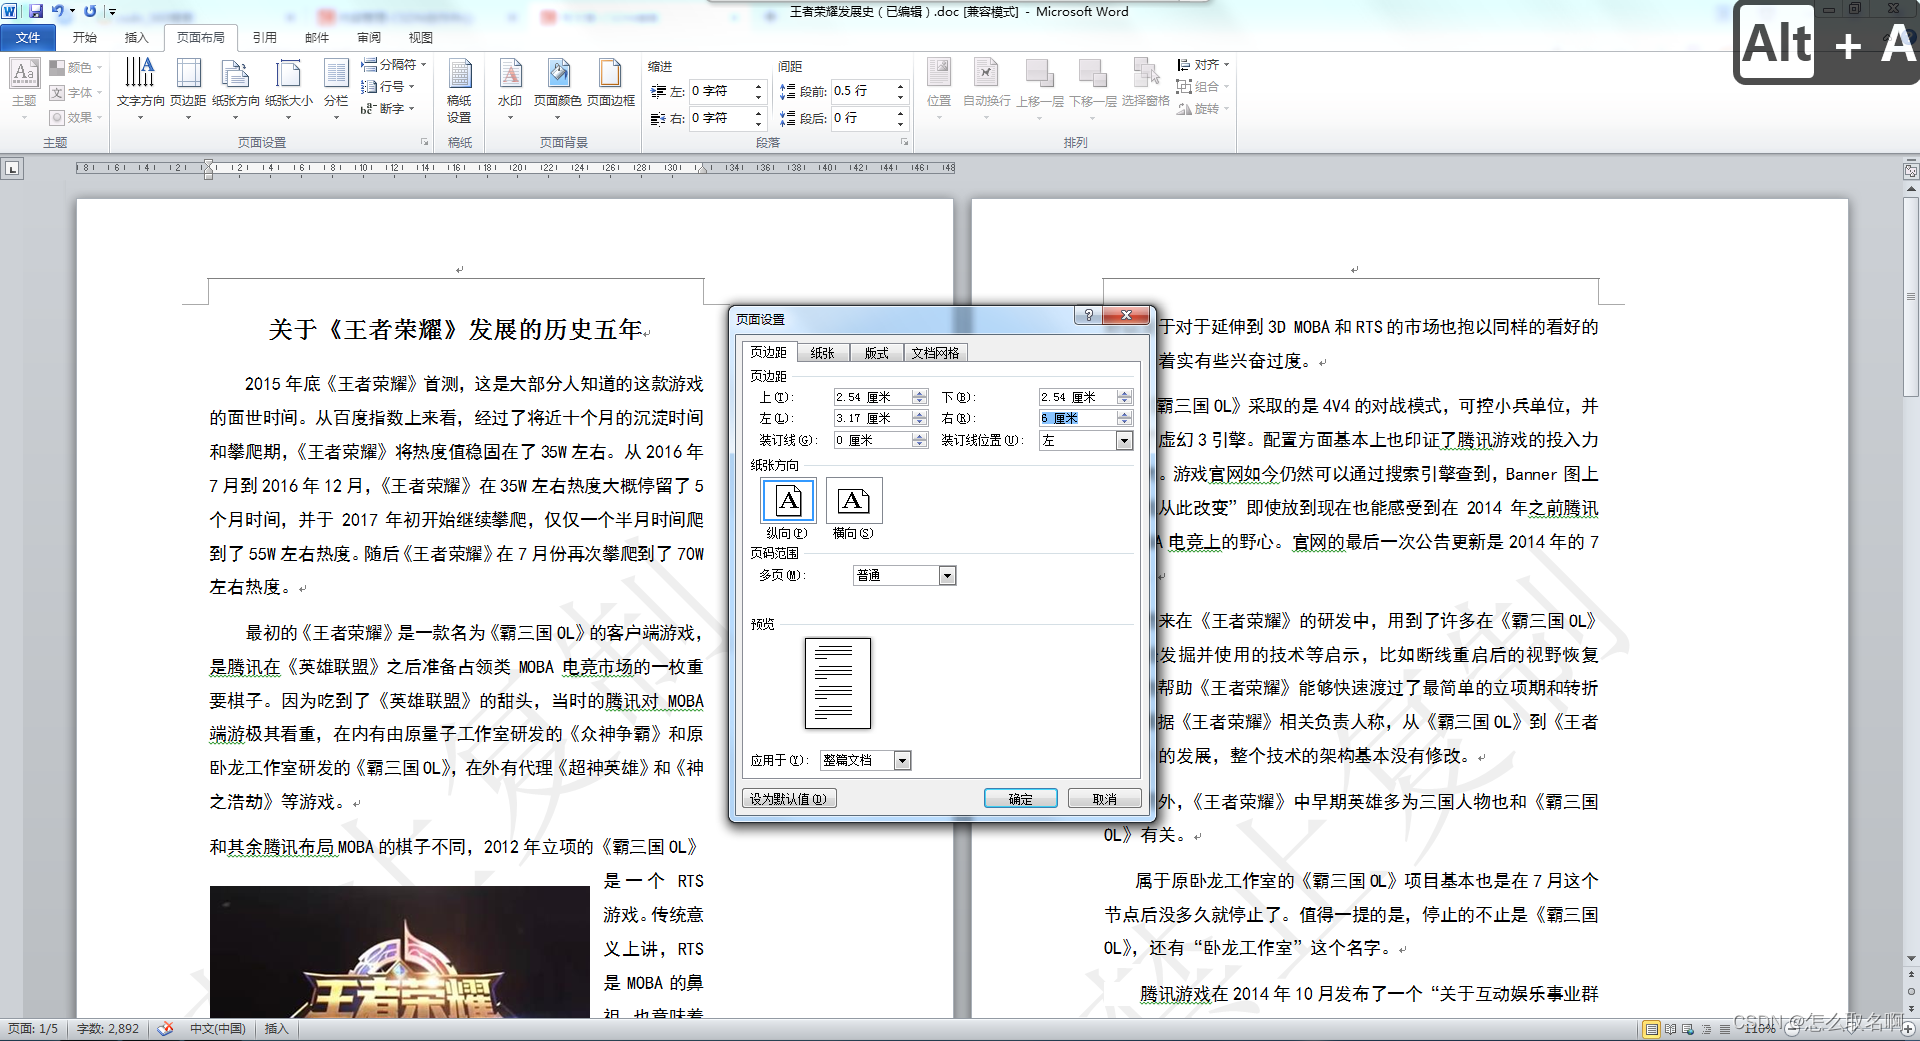Switch to the 引用 references ribbon tab
Image resolution: width=1920 pixels, height=1041 pixels.
click(264, 38)
